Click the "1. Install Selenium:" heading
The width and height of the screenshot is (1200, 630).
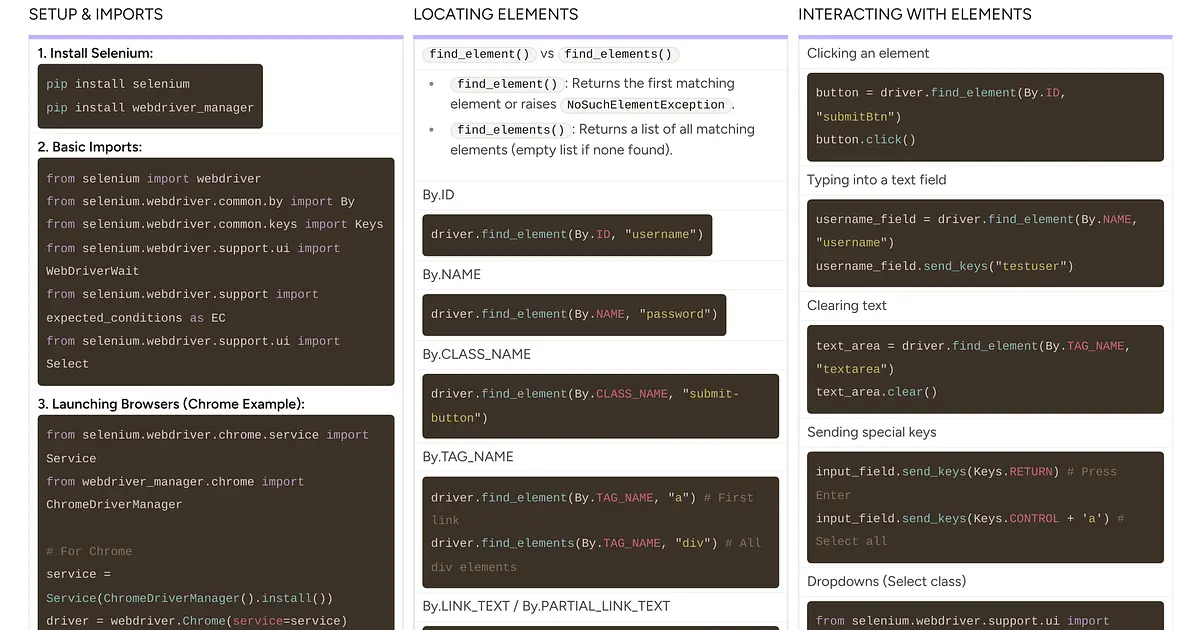93,53
